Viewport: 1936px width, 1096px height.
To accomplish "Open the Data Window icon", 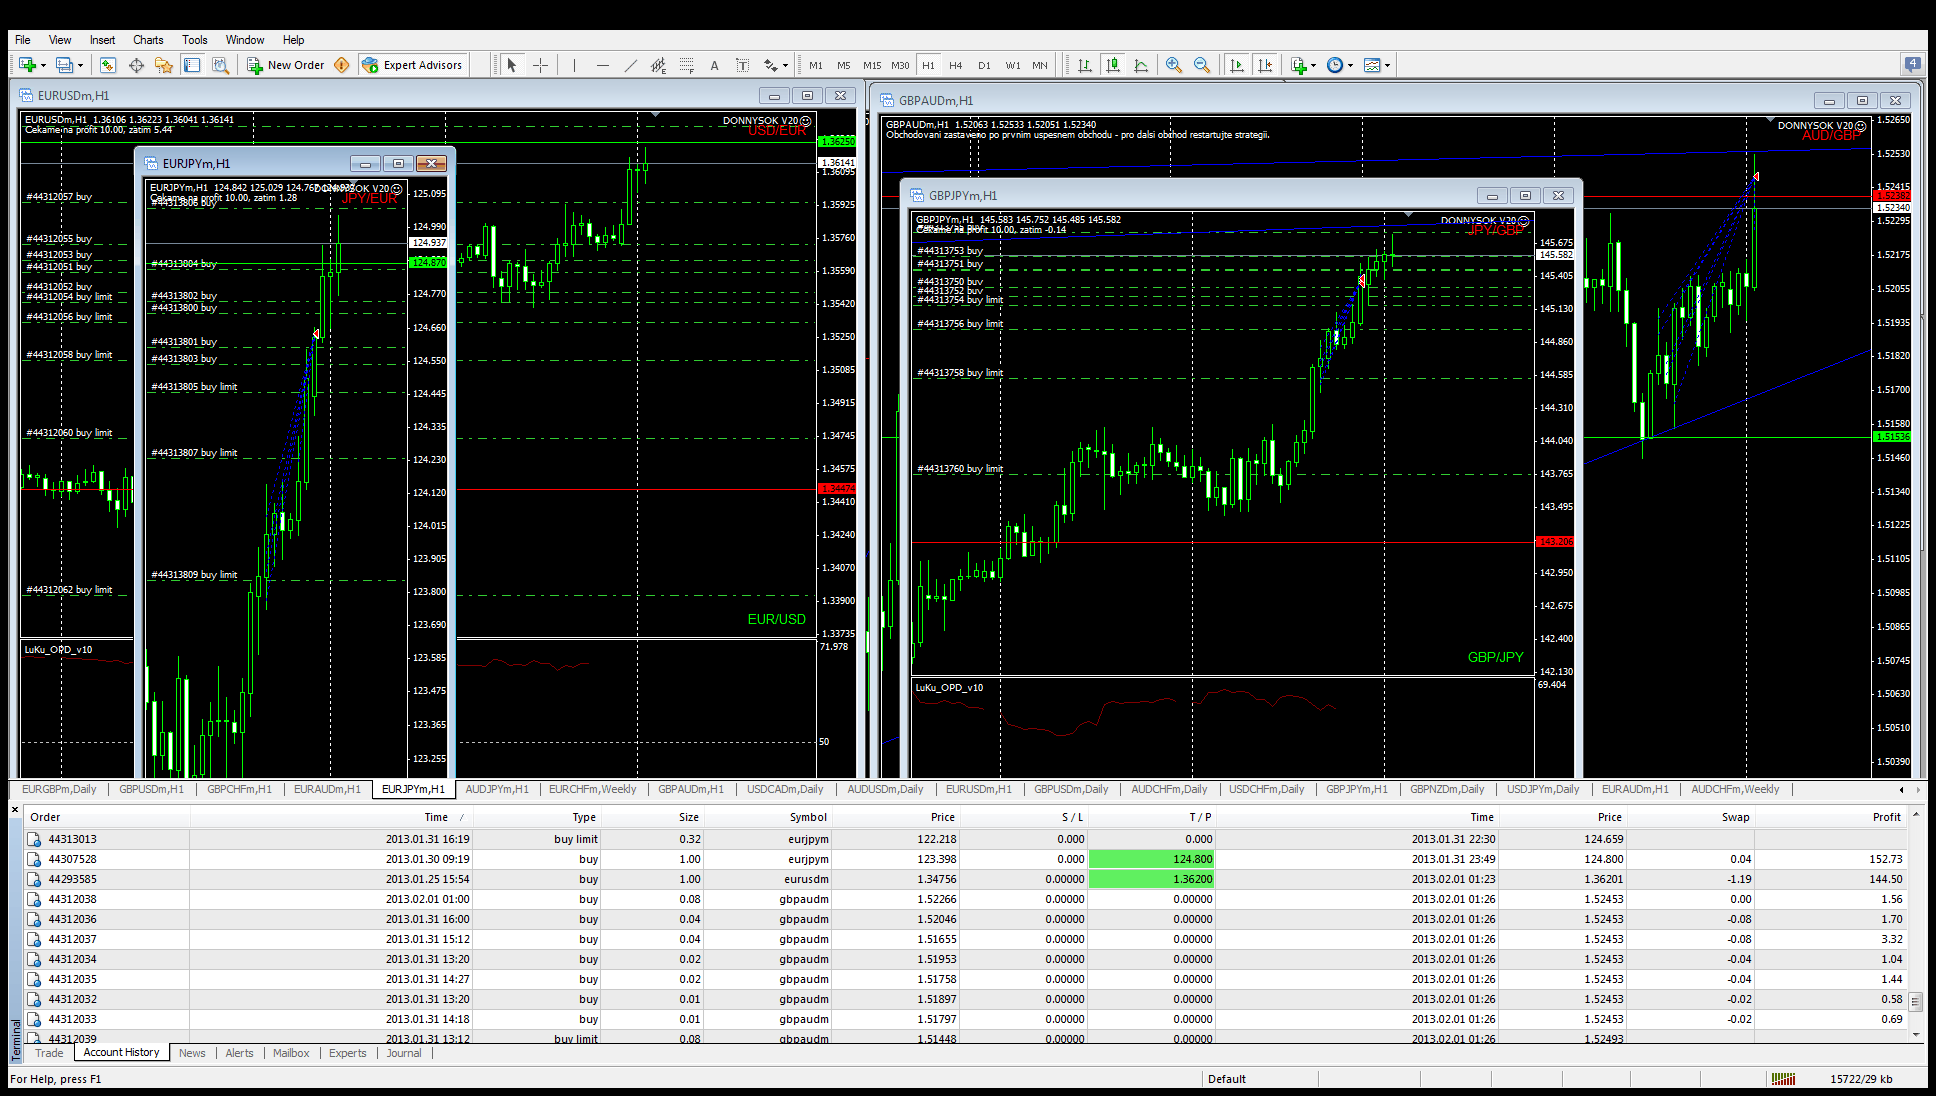I will pos(136,65).
